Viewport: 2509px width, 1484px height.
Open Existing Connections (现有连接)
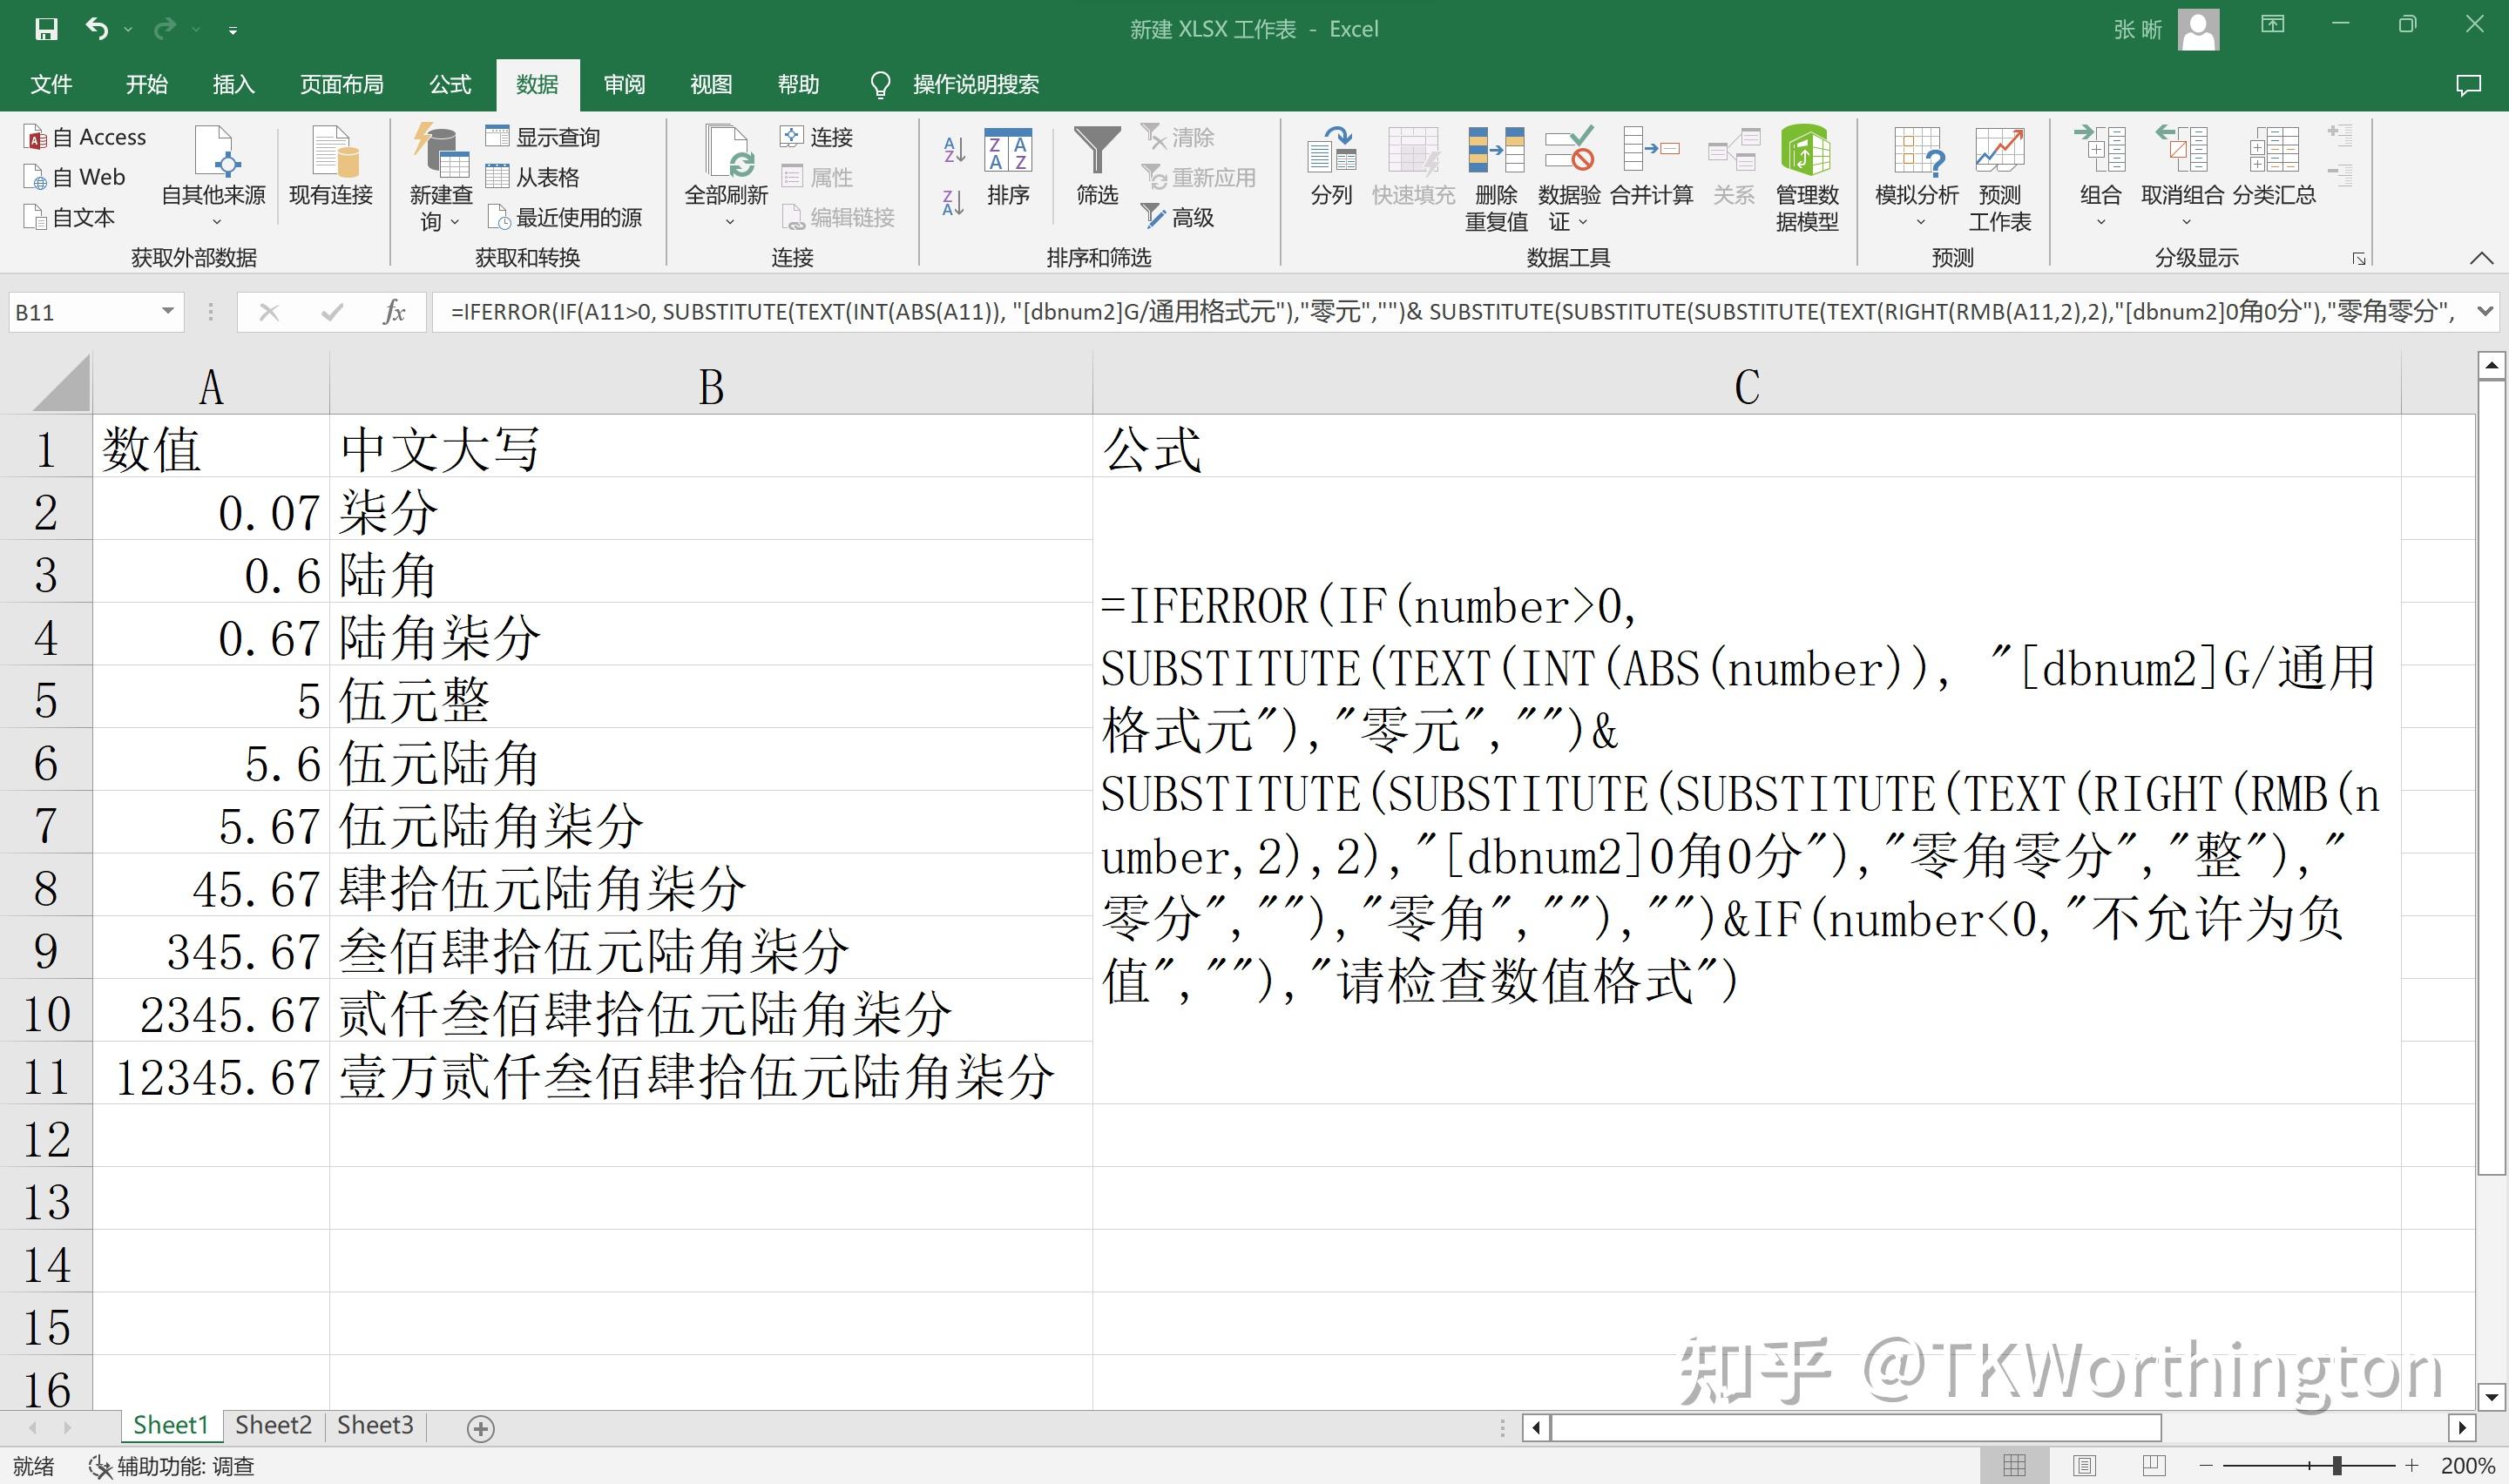point(331,165)
